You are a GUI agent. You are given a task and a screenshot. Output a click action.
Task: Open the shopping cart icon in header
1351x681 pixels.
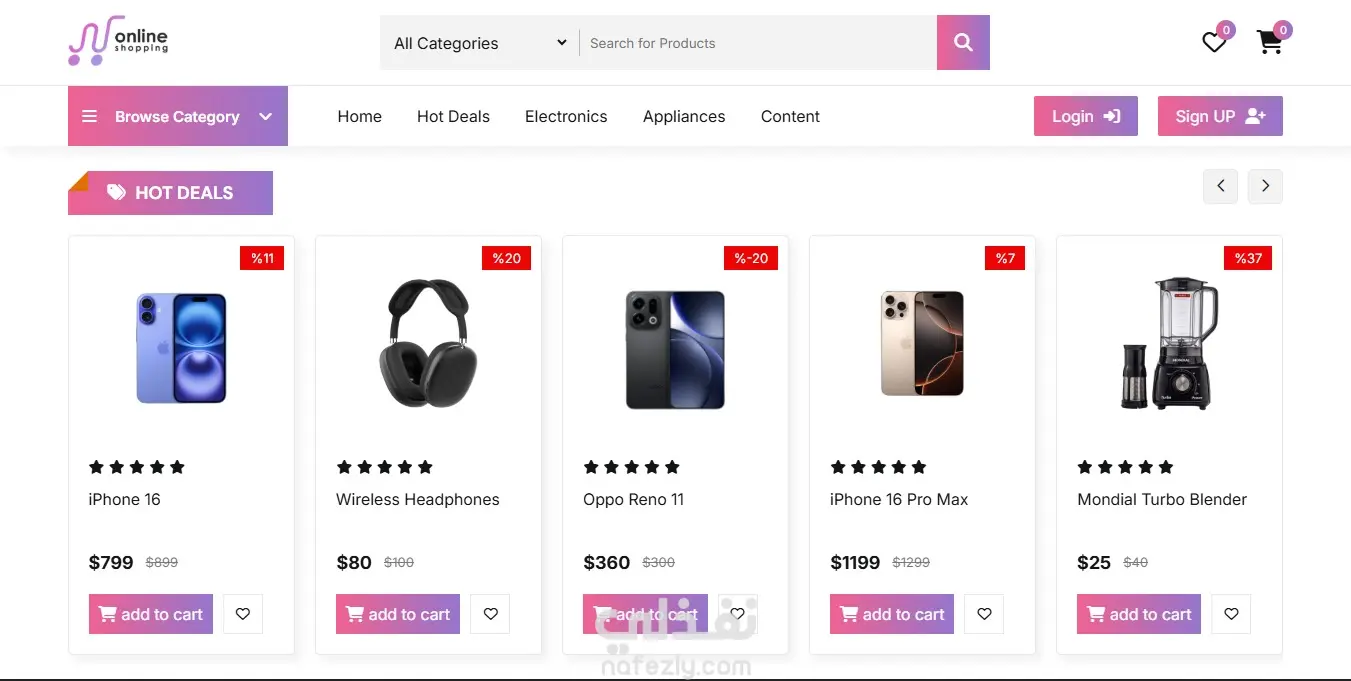(1269, 42)
